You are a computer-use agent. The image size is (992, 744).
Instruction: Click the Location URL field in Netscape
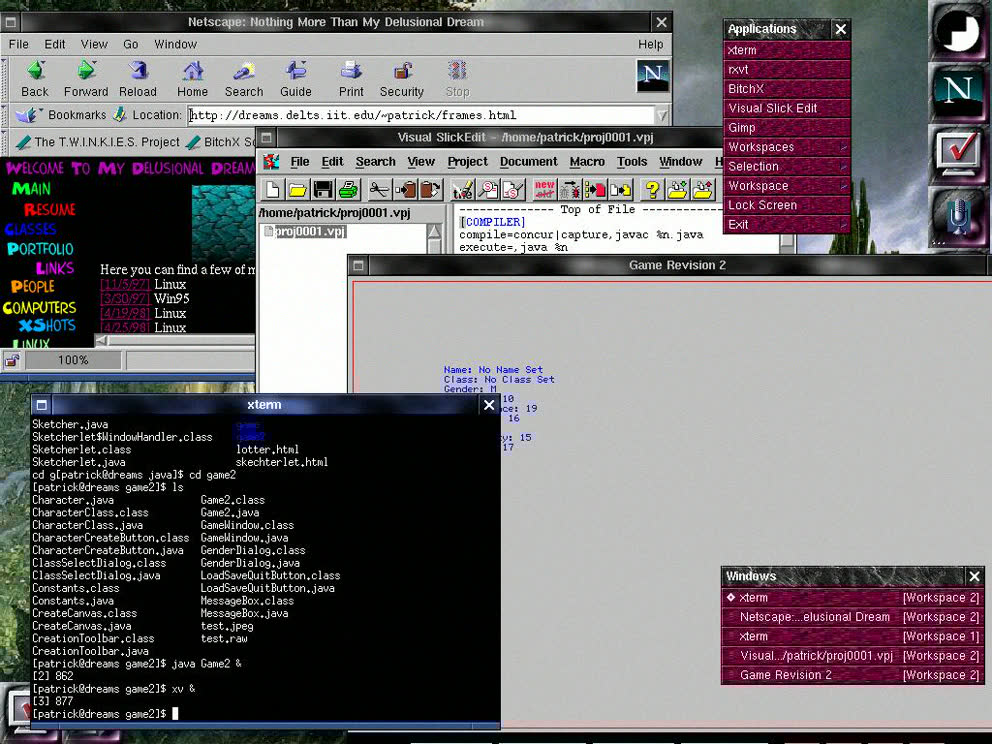point(421,115)
